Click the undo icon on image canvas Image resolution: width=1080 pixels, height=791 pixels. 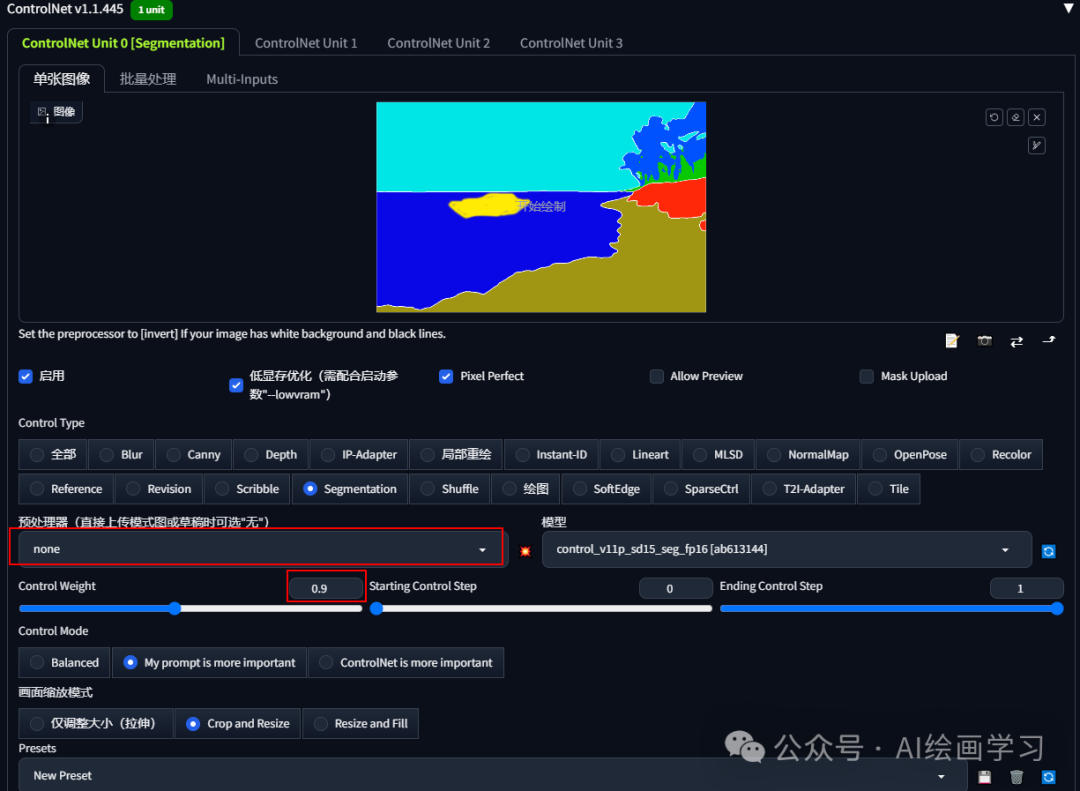[993, 117]
